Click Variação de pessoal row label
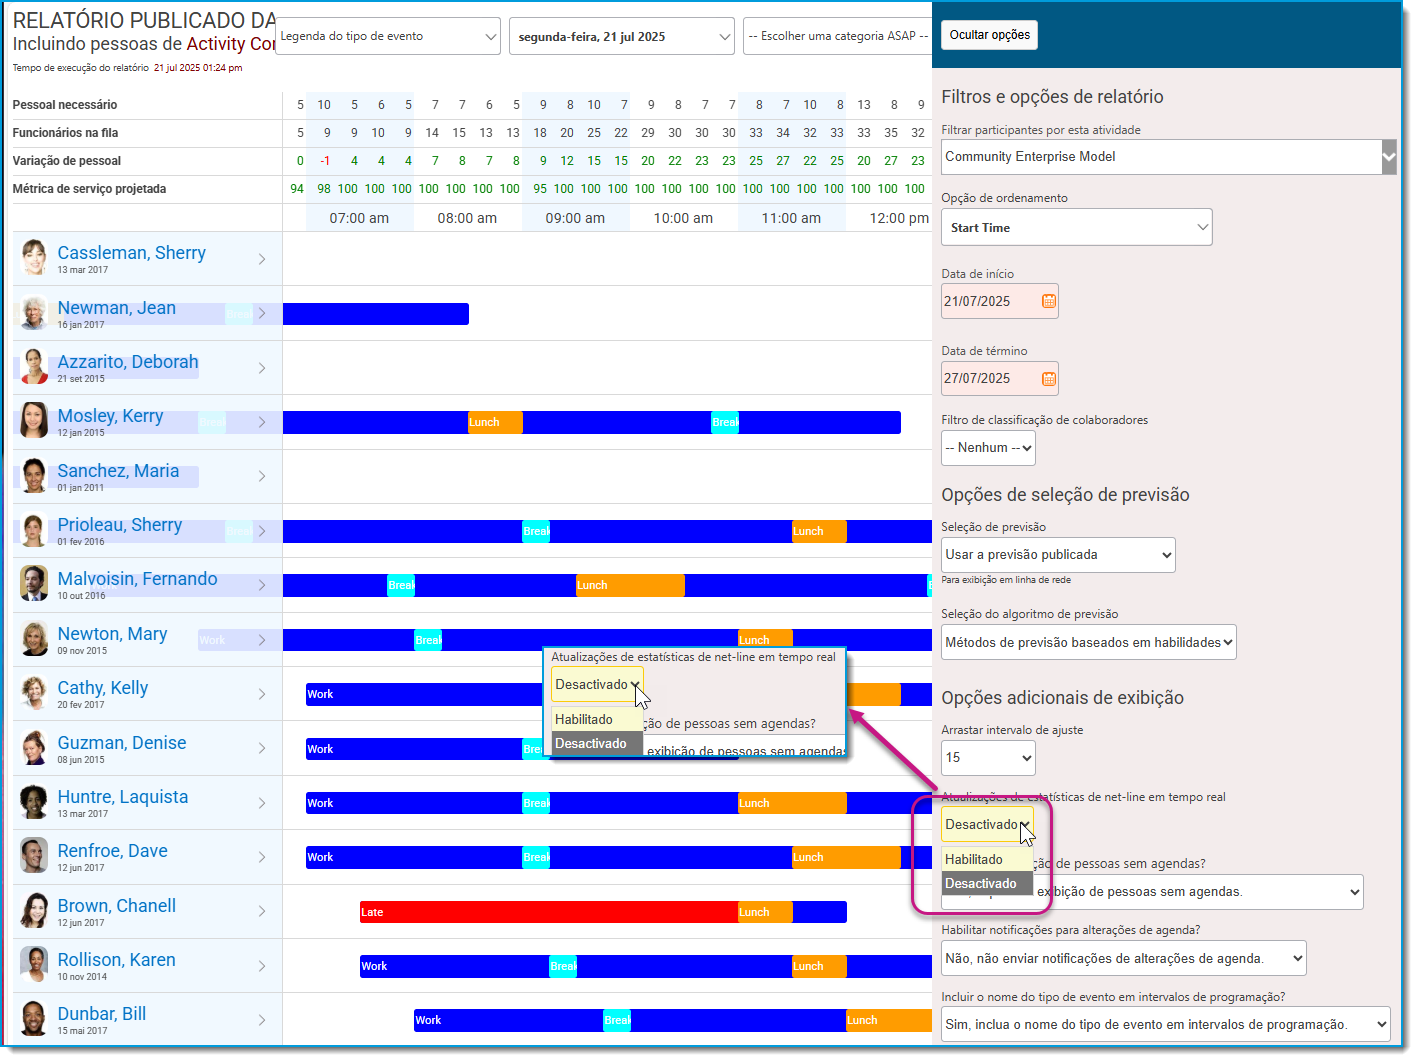 pos(67,161)
